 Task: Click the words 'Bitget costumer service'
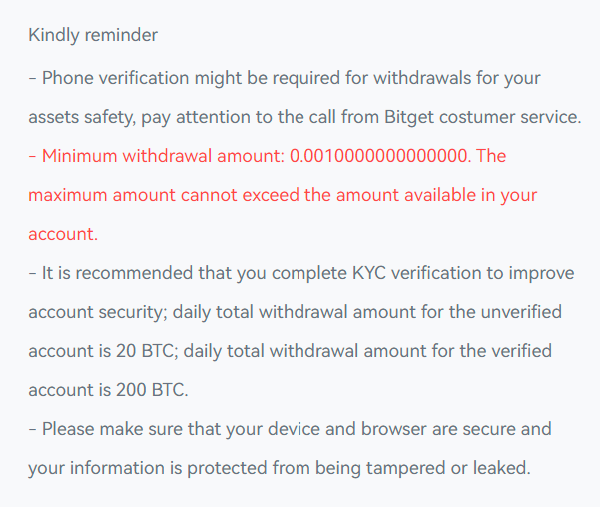pos(481,117)
